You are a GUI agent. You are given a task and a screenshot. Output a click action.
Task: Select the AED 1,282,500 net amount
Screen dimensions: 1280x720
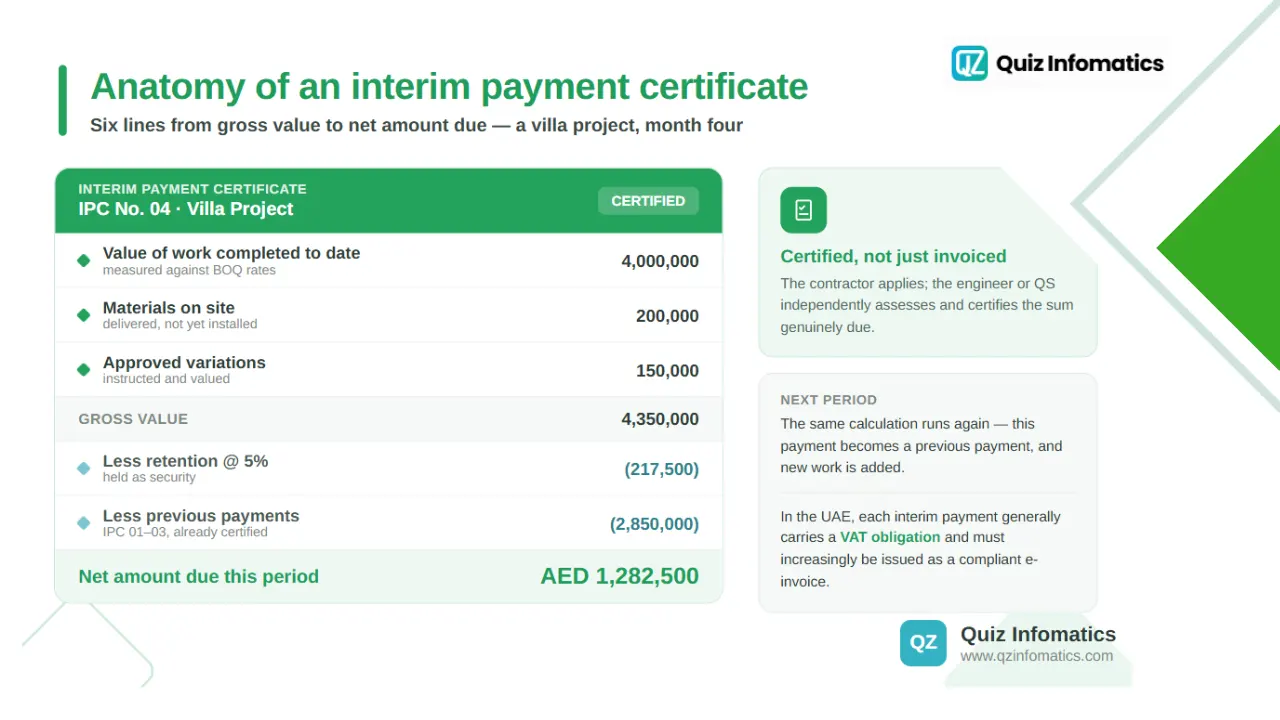coord(619,576)
